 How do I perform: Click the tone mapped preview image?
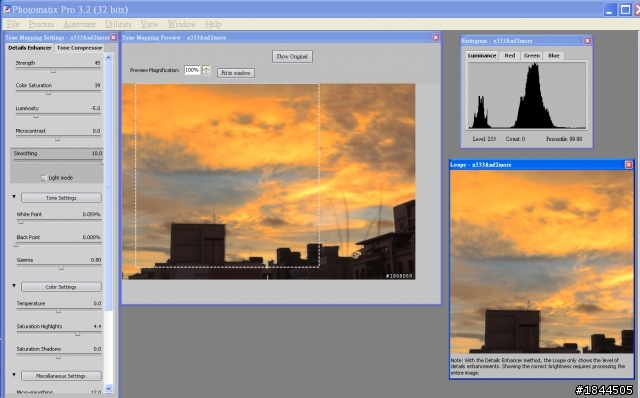coord(269,182)
